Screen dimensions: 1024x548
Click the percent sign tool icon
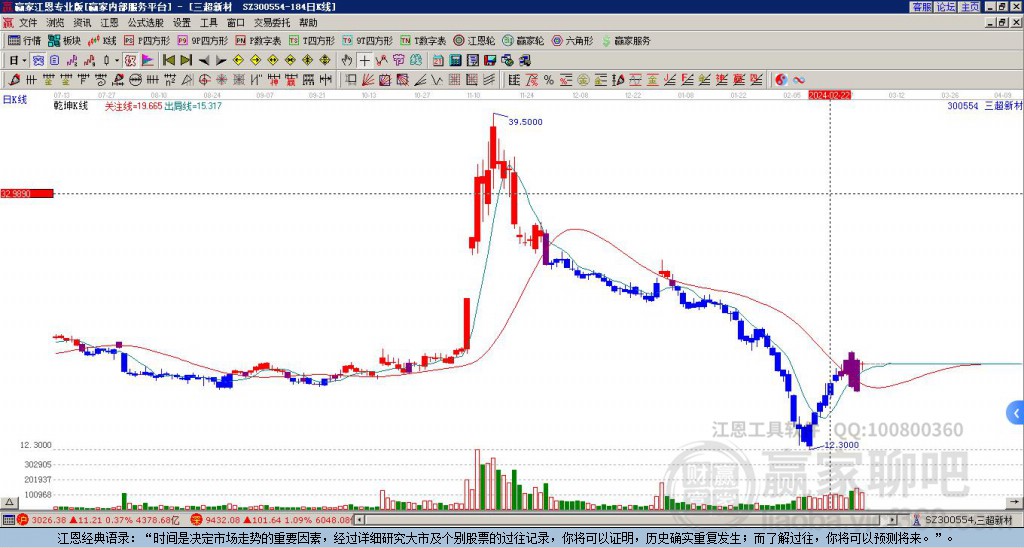[x=549, y=80]
